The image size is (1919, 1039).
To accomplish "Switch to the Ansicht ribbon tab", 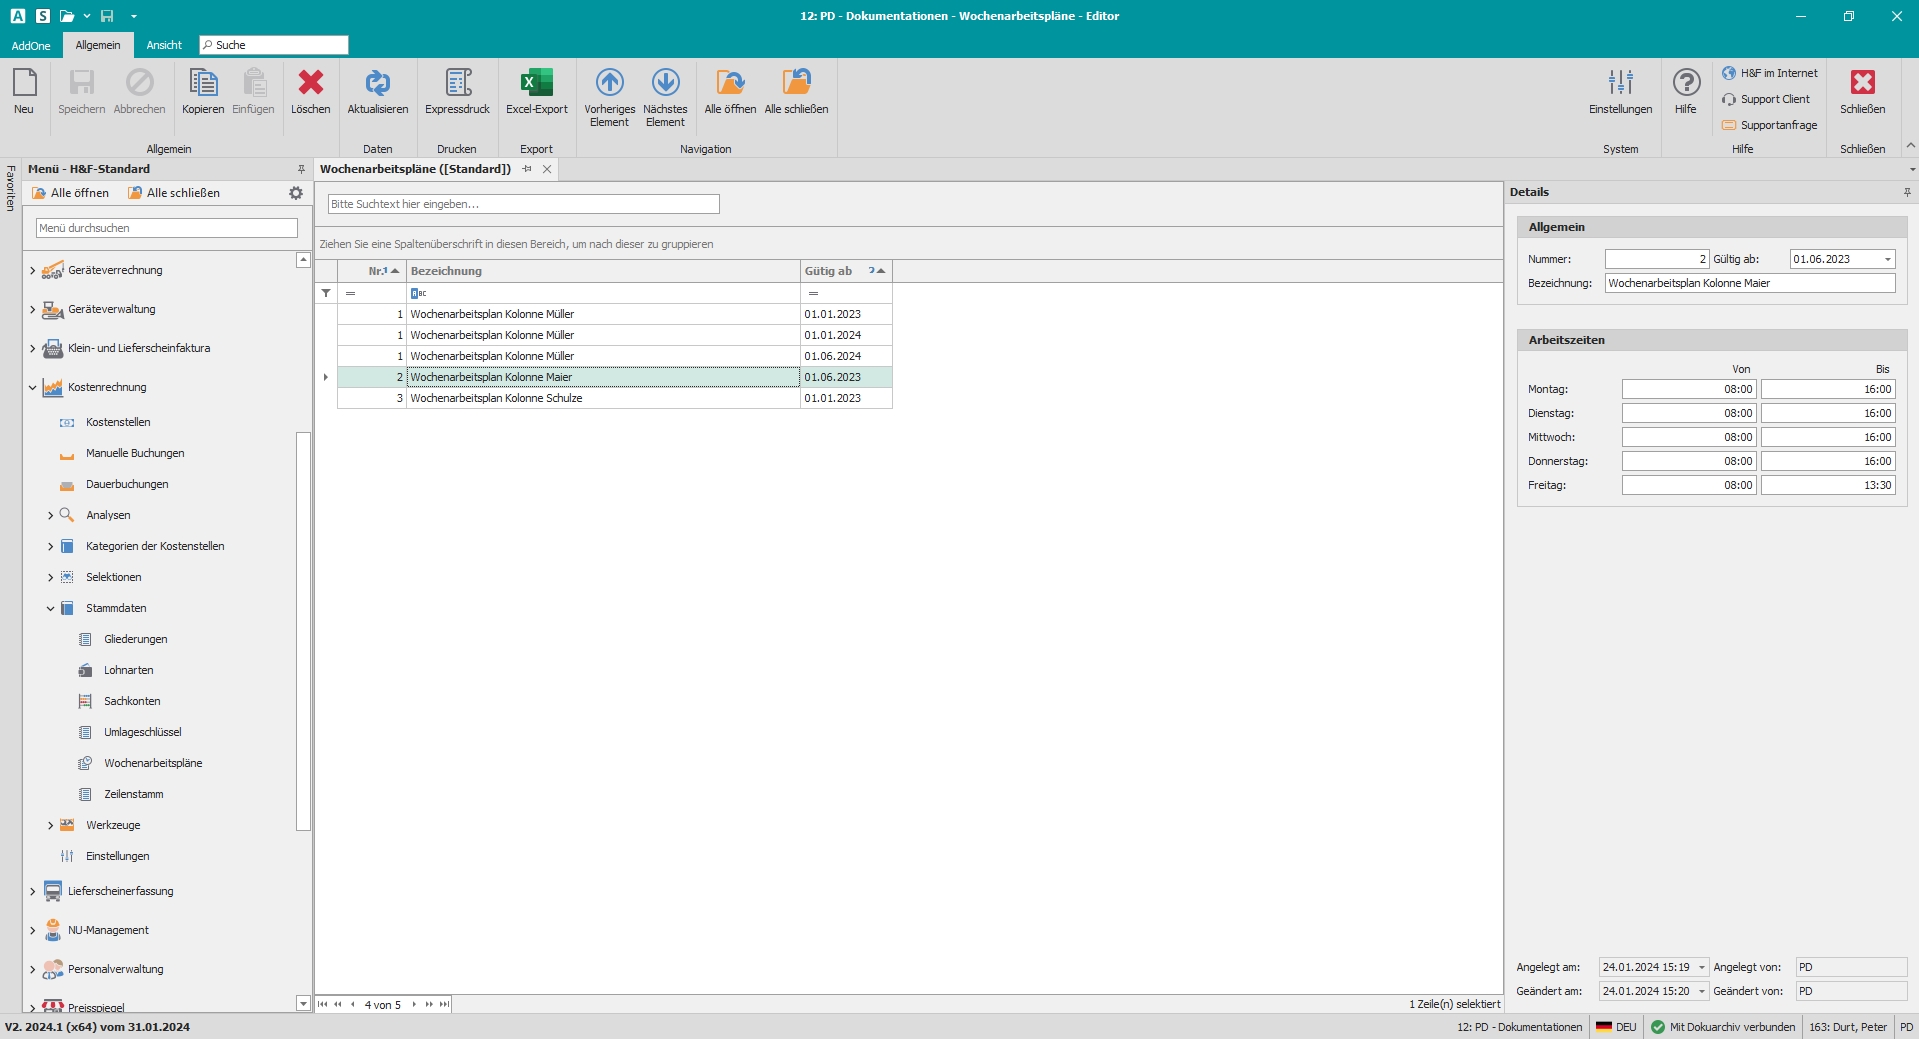I will [x=164, y=45].
